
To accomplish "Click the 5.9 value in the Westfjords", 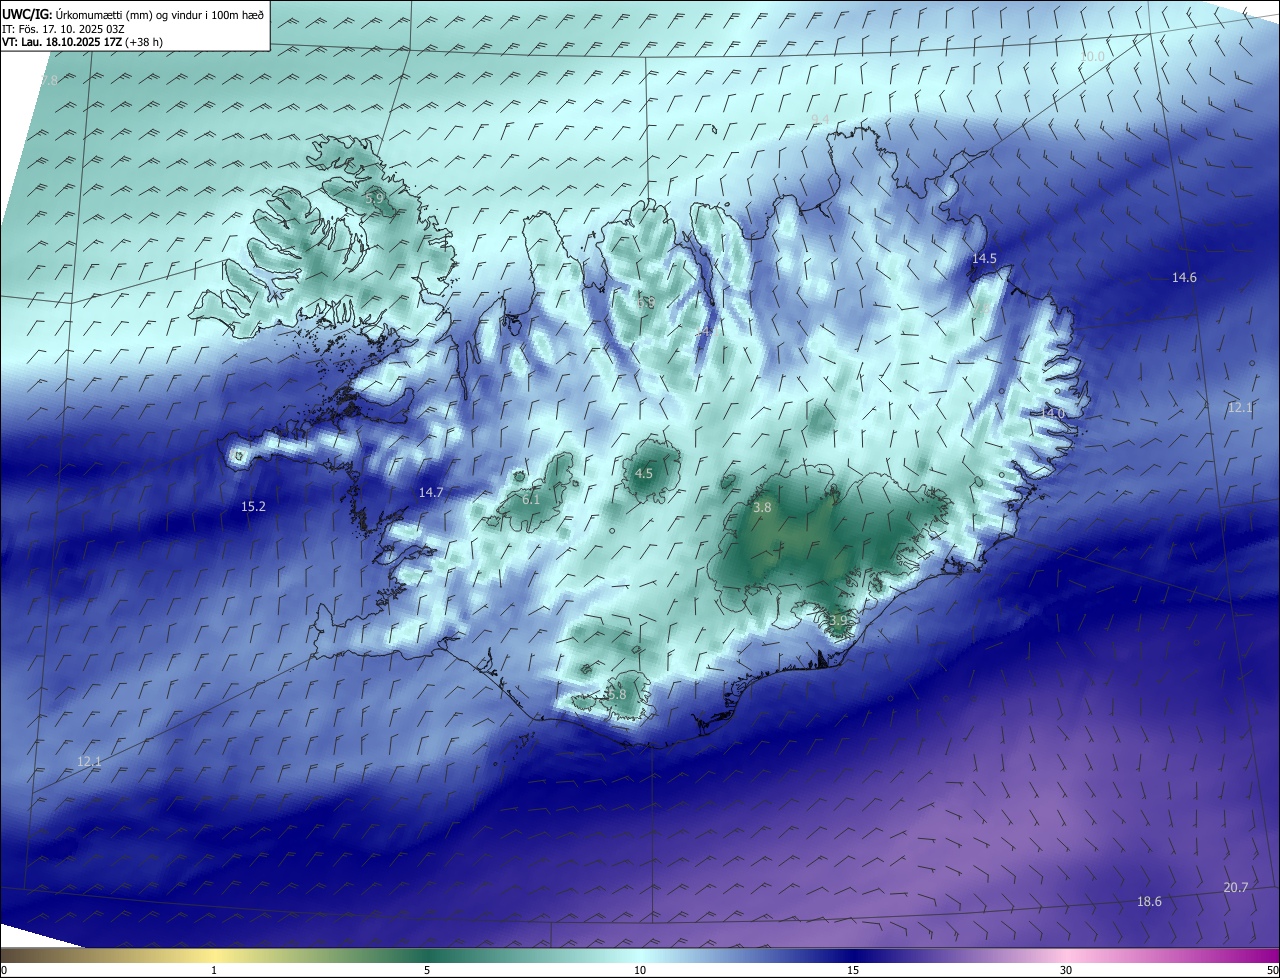I will click(x=374, y=199).
